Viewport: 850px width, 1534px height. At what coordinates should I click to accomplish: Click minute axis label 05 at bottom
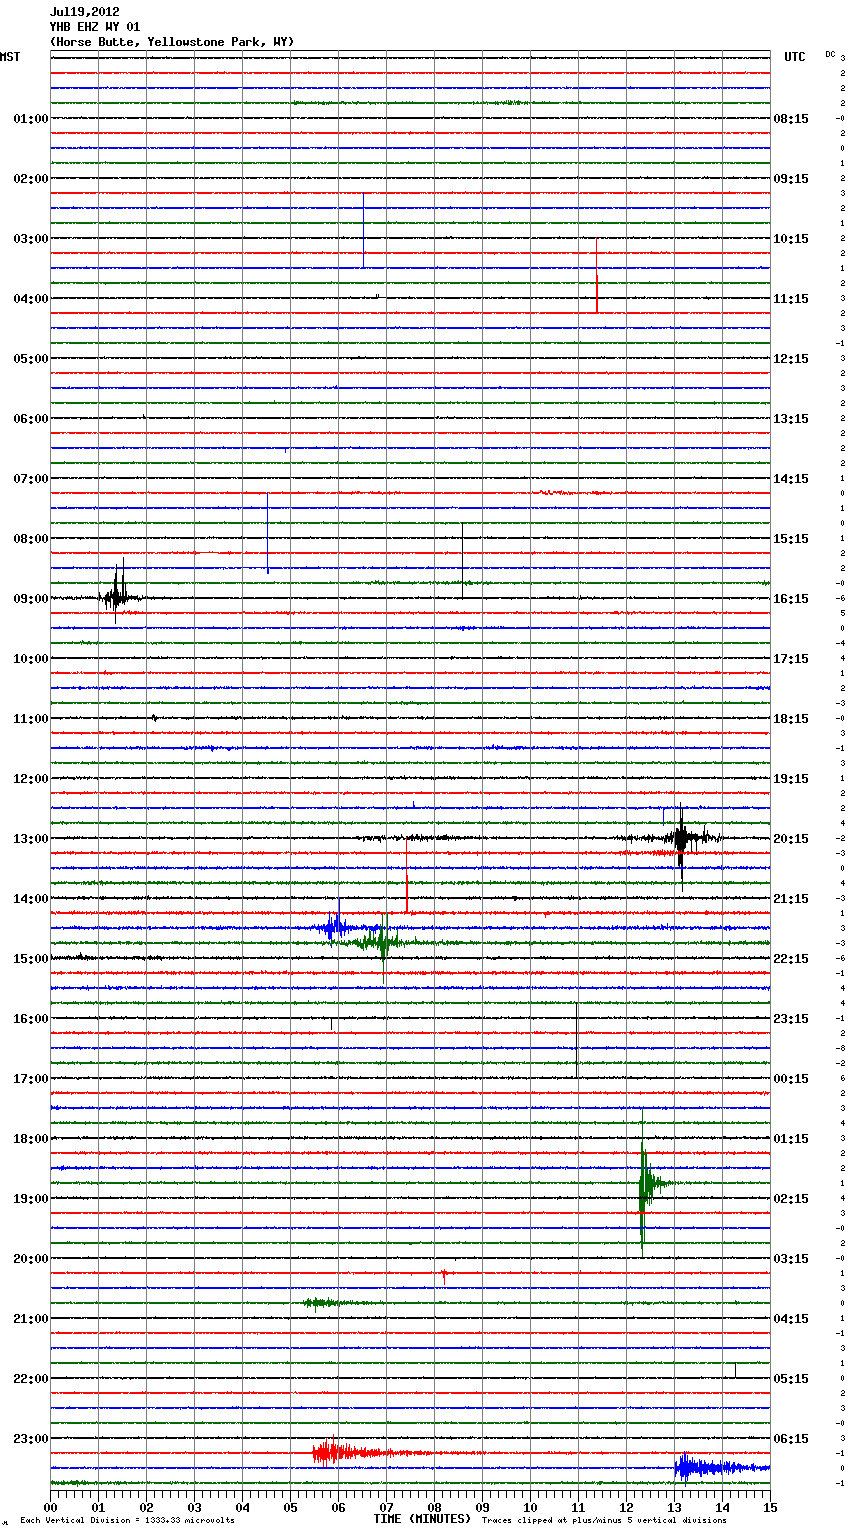(x=290, y=1507)
